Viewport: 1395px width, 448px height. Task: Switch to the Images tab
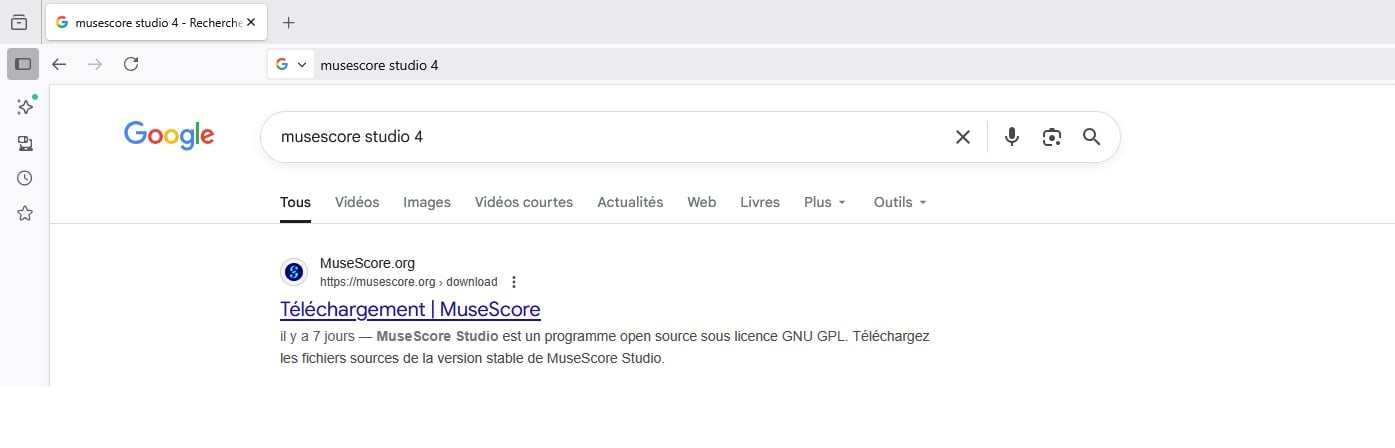pos(427,202)
